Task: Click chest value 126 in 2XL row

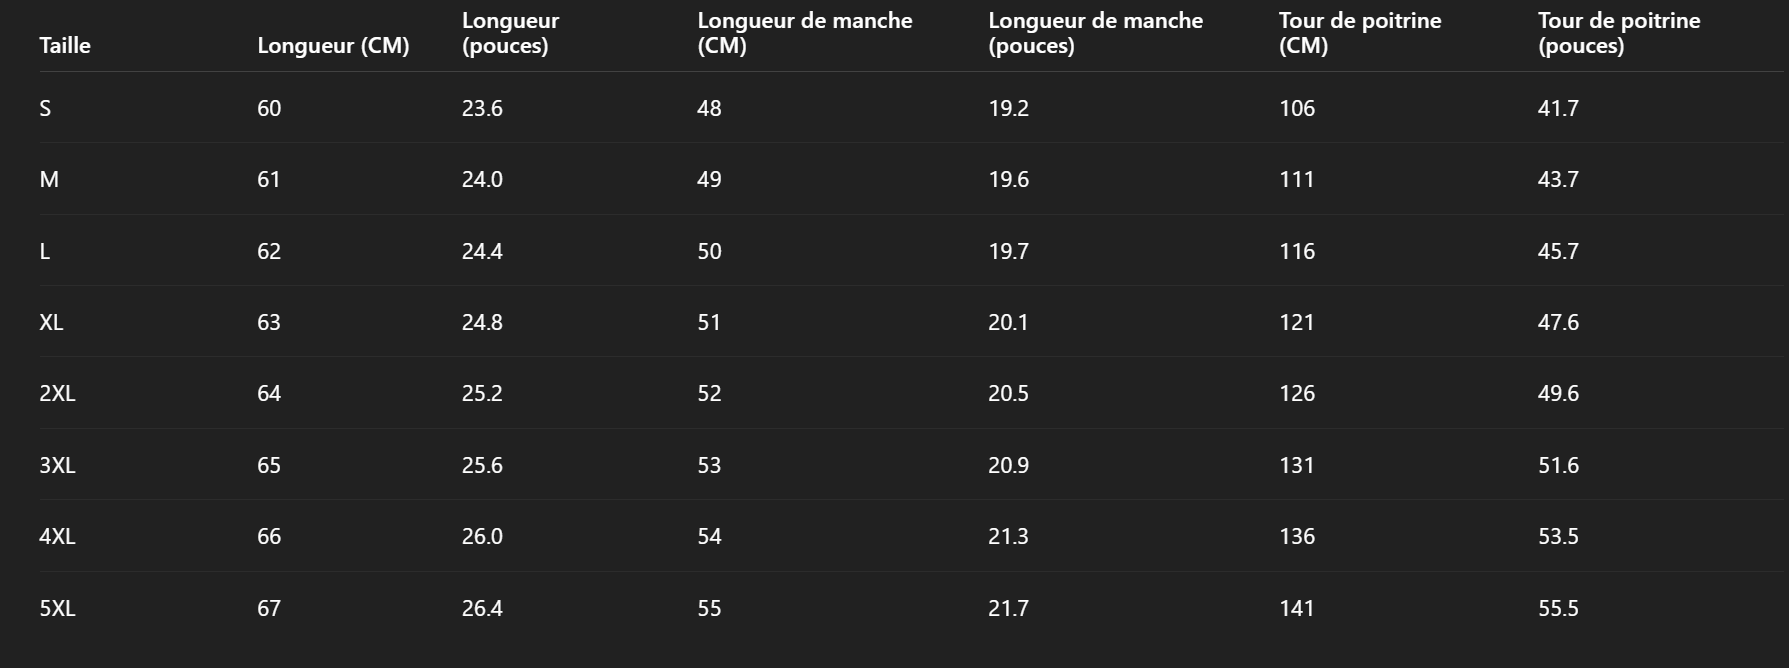Action: pos(1296,394)
